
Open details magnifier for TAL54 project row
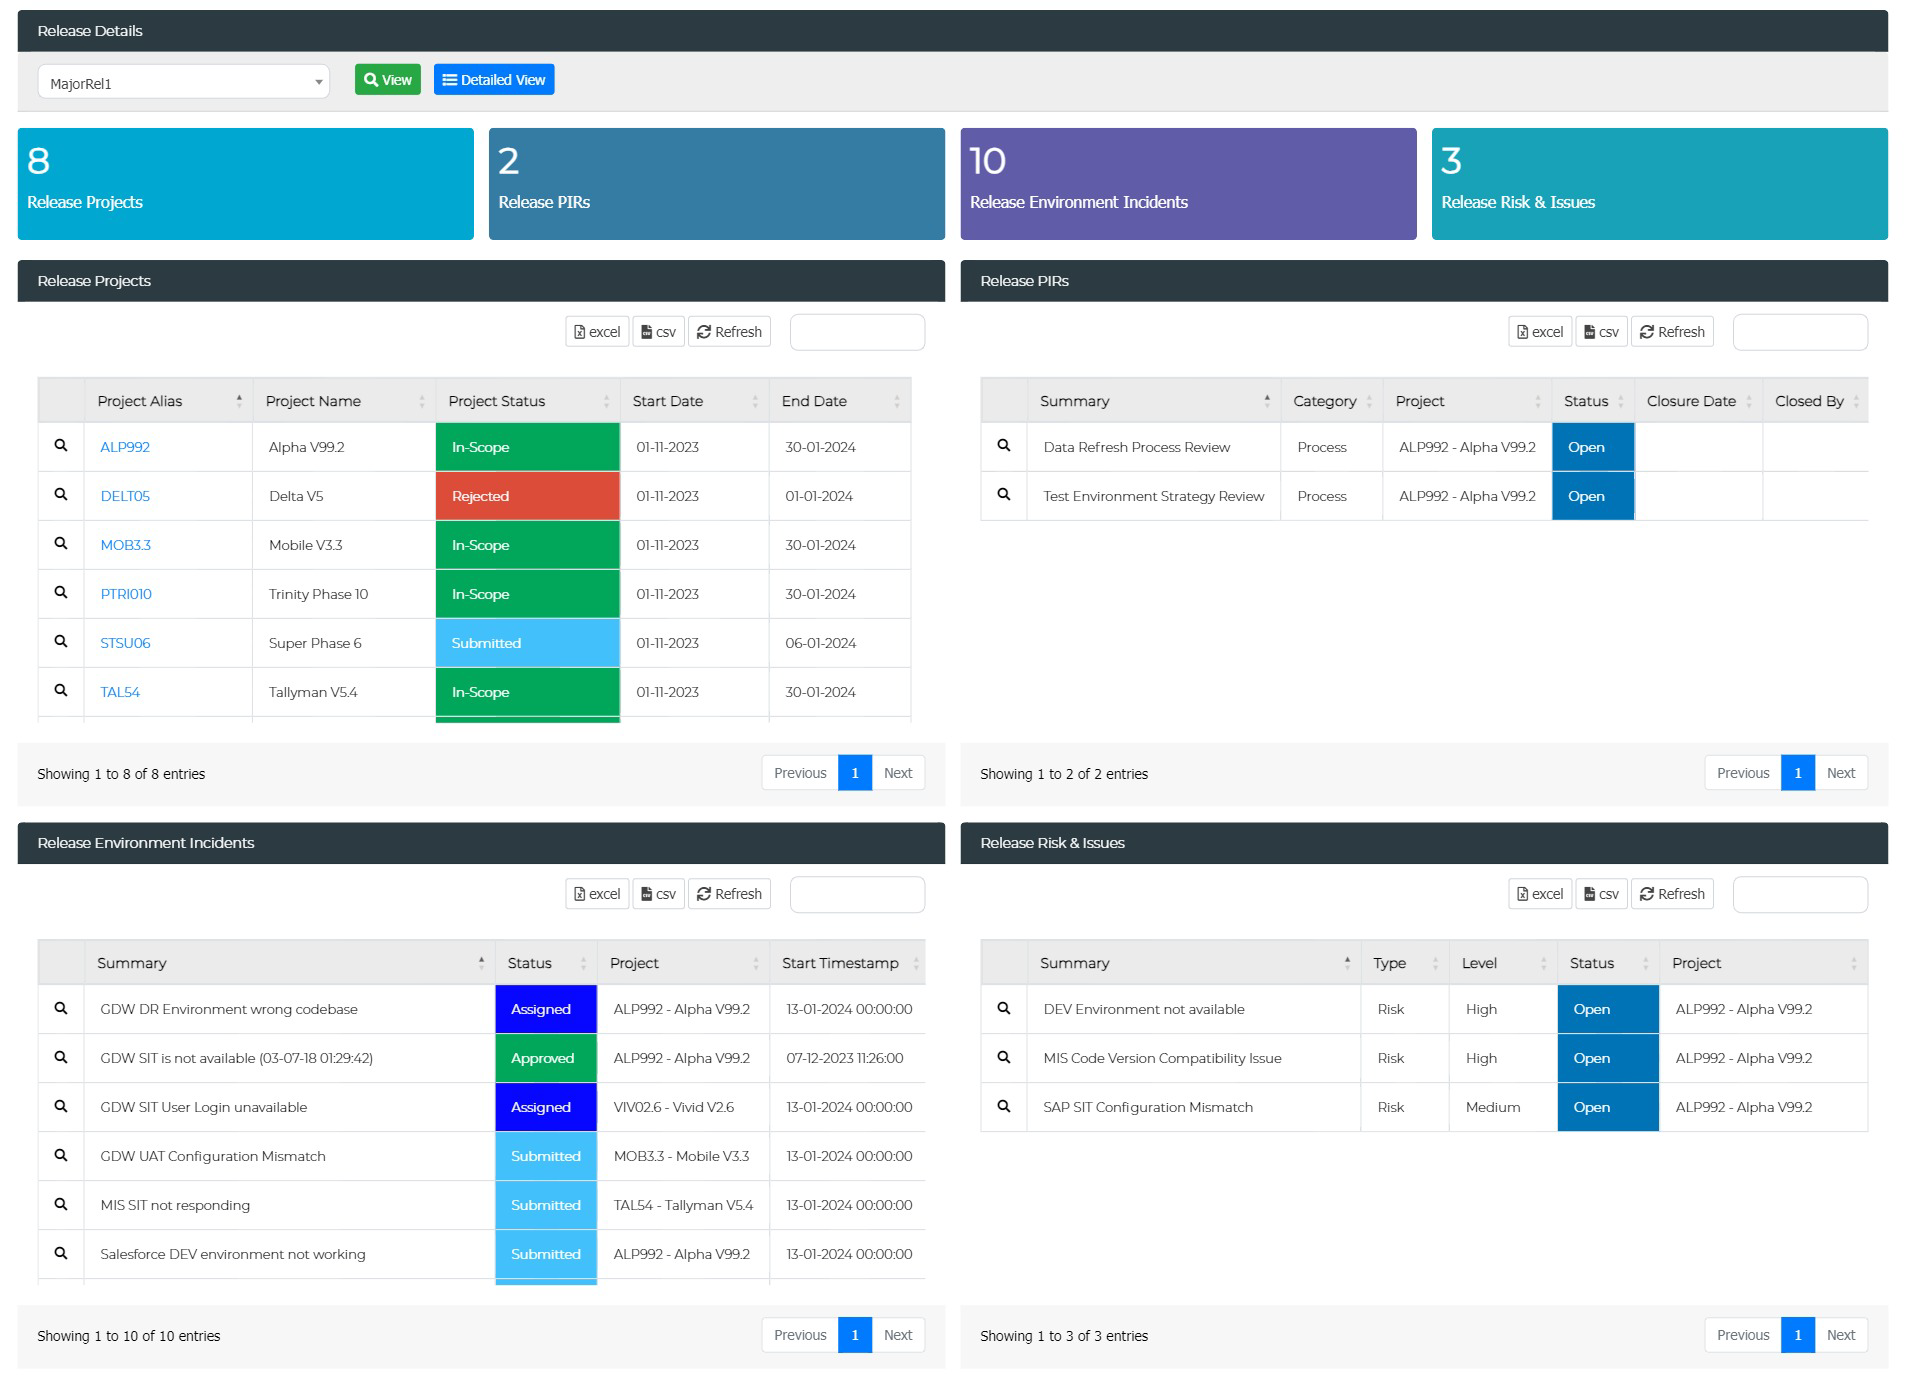point(61,691)
